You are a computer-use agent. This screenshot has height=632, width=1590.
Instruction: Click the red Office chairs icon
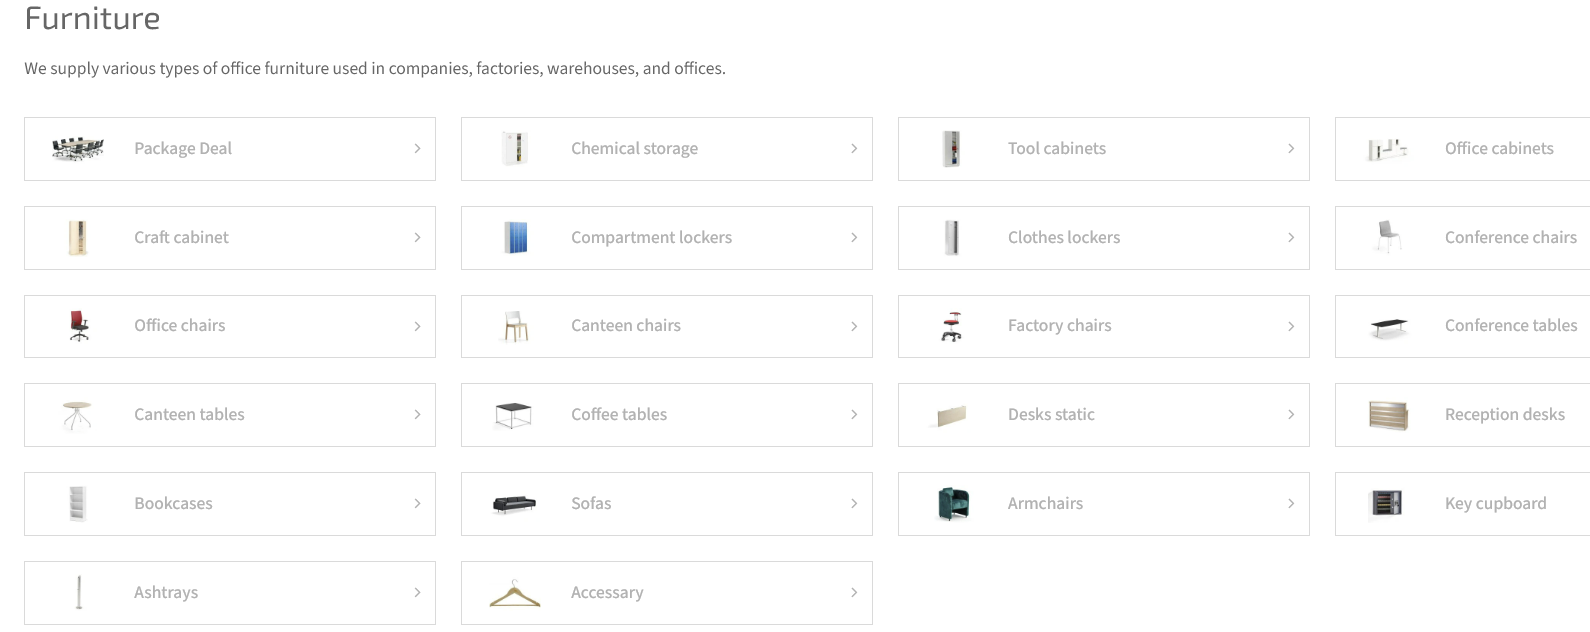pos(79,326)
